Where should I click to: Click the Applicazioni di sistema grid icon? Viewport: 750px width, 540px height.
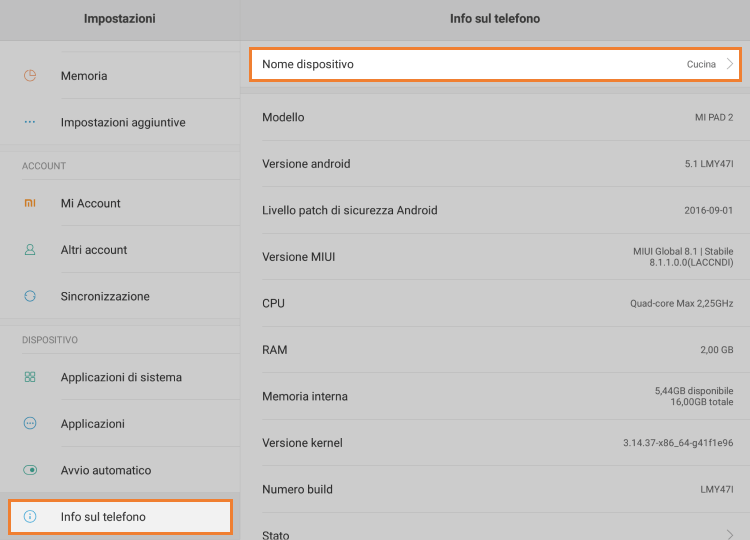(30, 377)
